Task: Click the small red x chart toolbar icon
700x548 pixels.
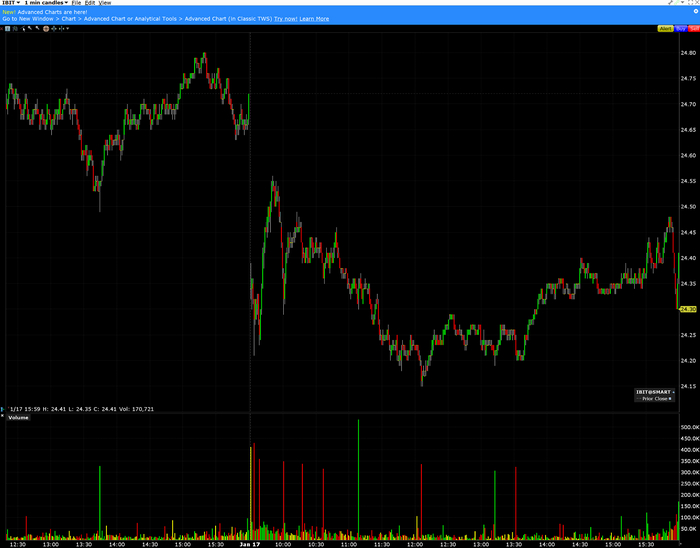Action: pyautogui.click(x=1, y=29)
